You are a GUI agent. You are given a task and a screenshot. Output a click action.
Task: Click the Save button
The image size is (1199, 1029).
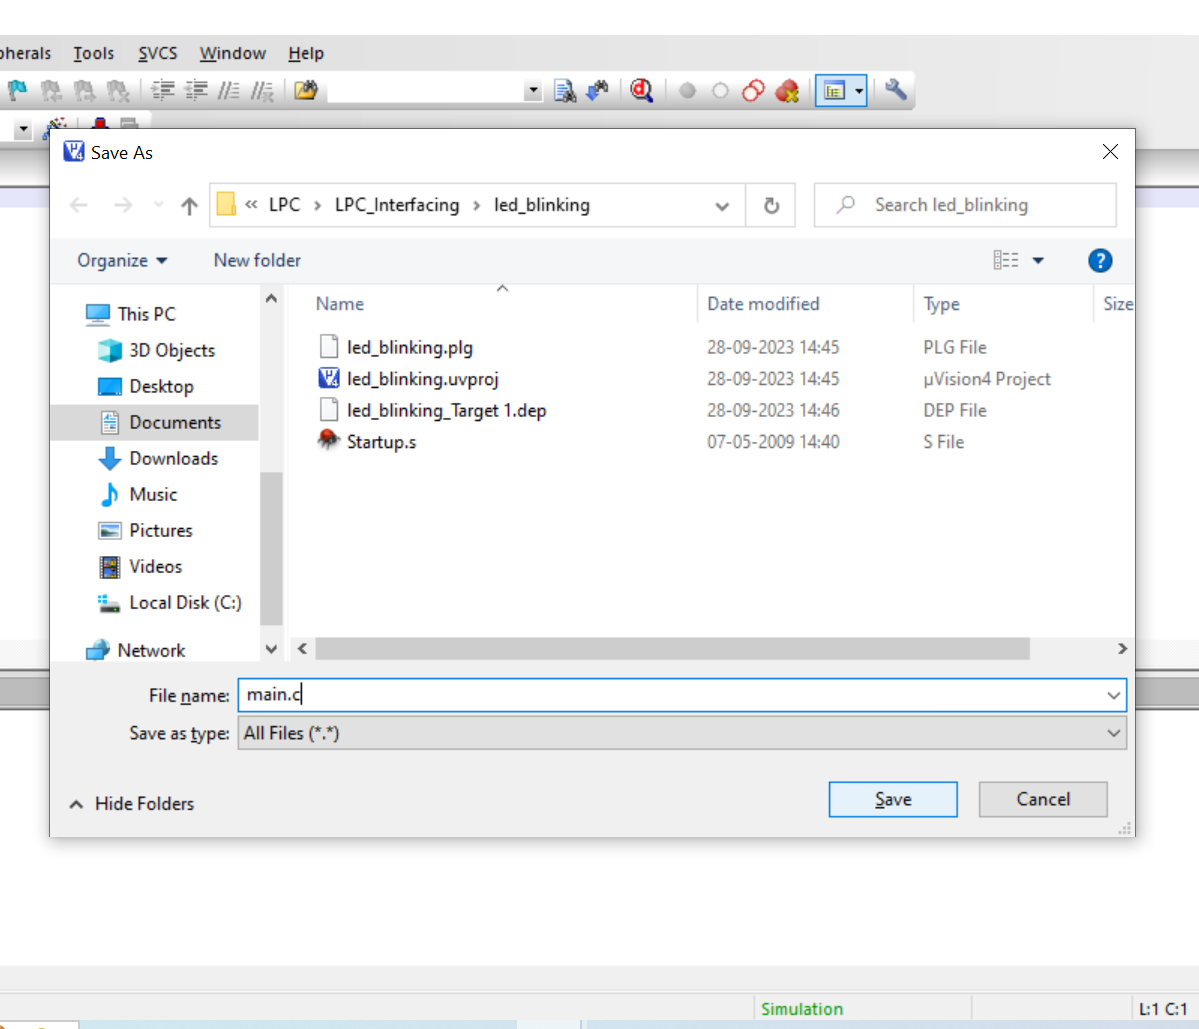892,799
